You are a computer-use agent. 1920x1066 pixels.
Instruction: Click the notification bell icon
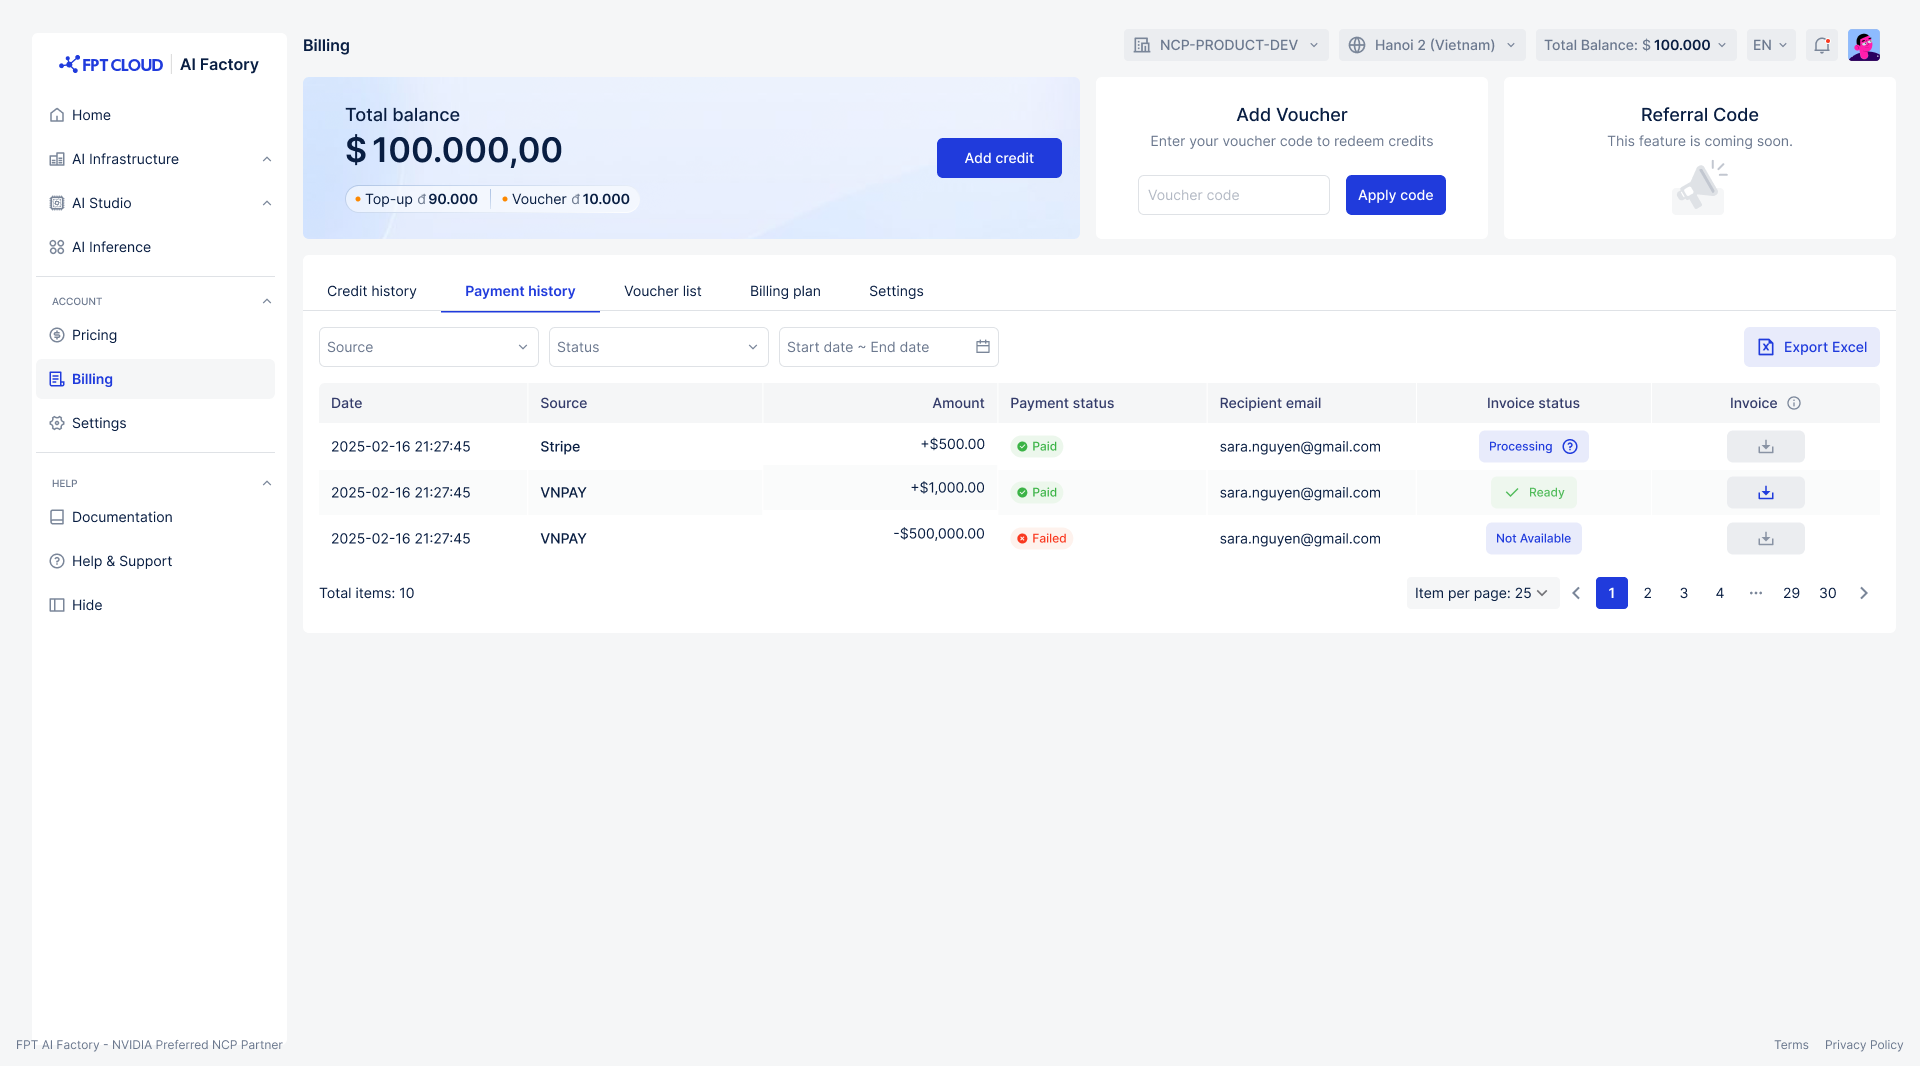tap(1822, 45)
